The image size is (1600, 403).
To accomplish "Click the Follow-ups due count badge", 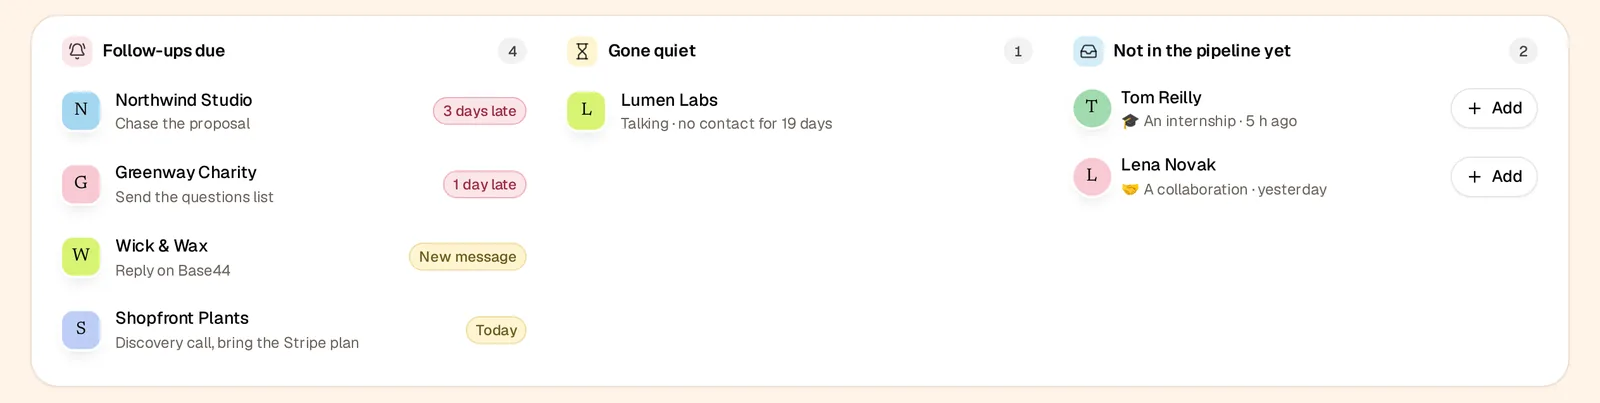I will [513, 51].
